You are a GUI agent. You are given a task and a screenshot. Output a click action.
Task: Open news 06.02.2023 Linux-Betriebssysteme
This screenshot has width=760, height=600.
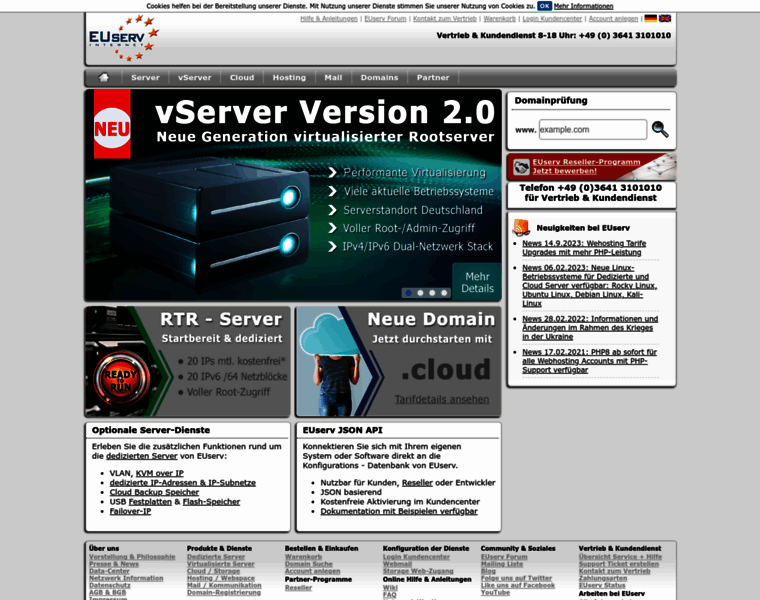[589, 285]
